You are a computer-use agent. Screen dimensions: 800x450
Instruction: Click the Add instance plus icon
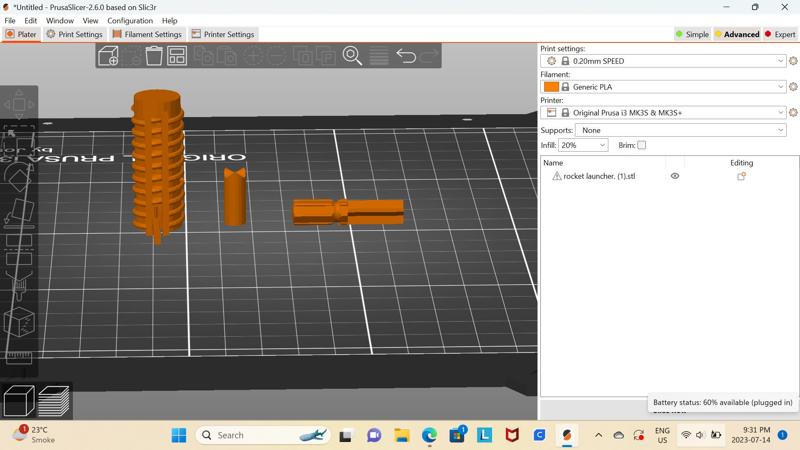point(253,56)
